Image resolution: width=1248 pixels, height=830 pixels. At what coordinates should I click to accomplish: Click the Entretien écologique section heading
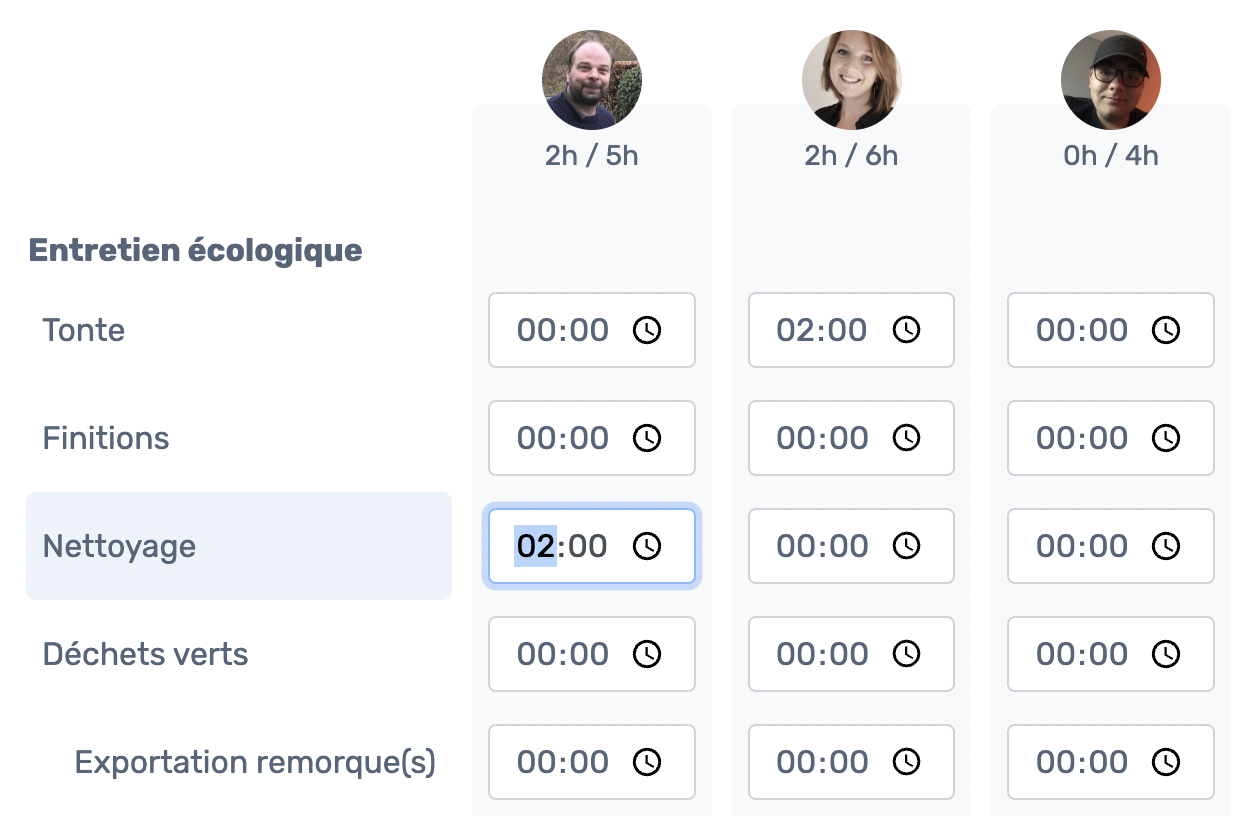195,250
